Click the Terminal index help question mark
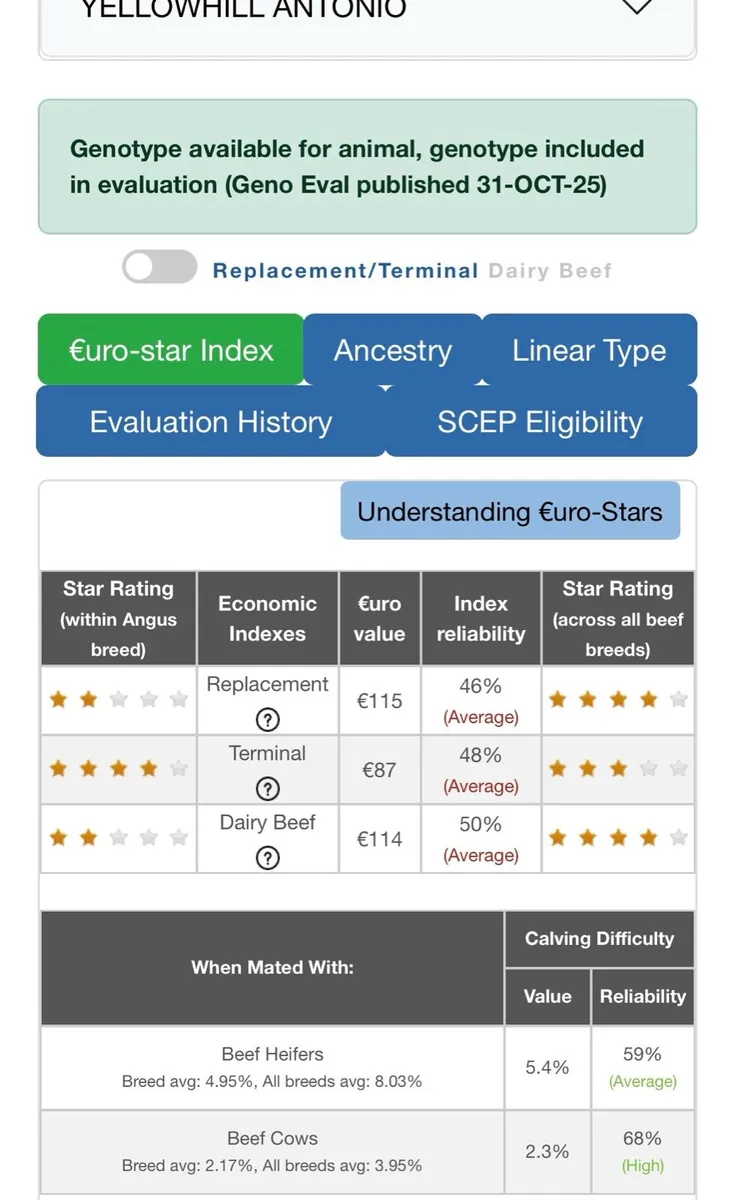Screen dimensions: 736x1200 [x=267, y=788]
